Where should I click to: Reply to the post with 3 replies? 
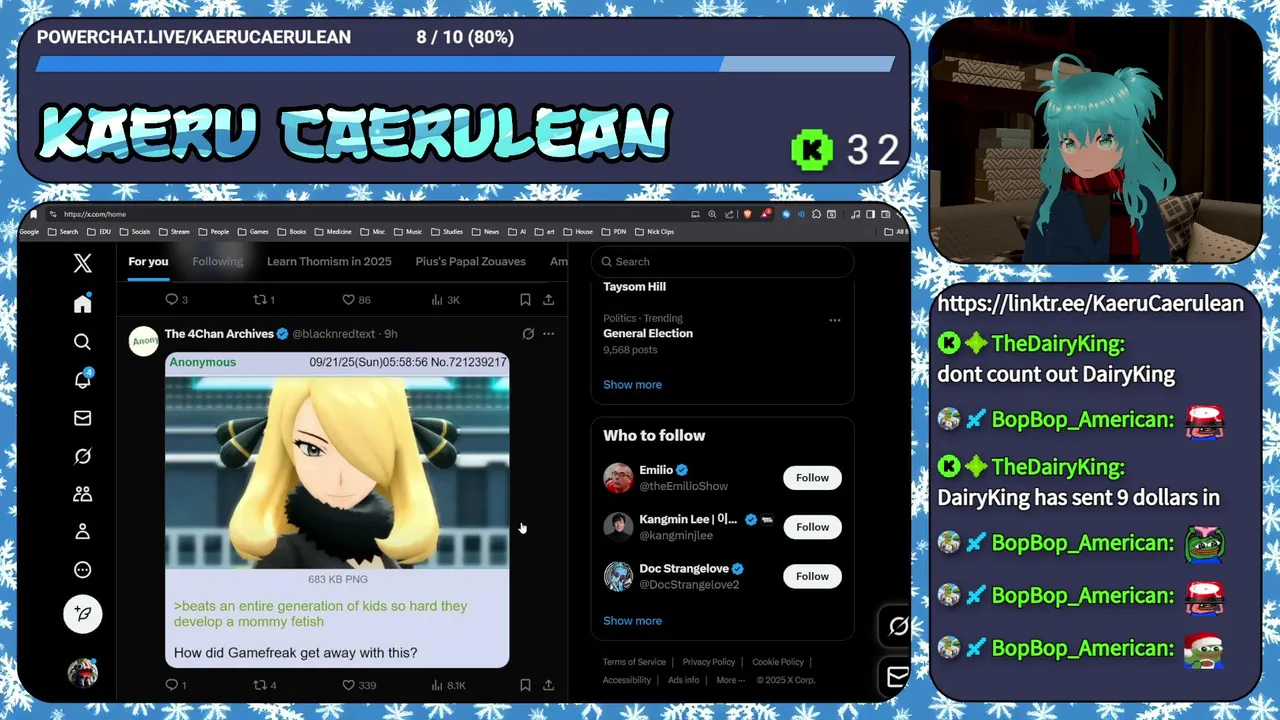pos(176,299)
